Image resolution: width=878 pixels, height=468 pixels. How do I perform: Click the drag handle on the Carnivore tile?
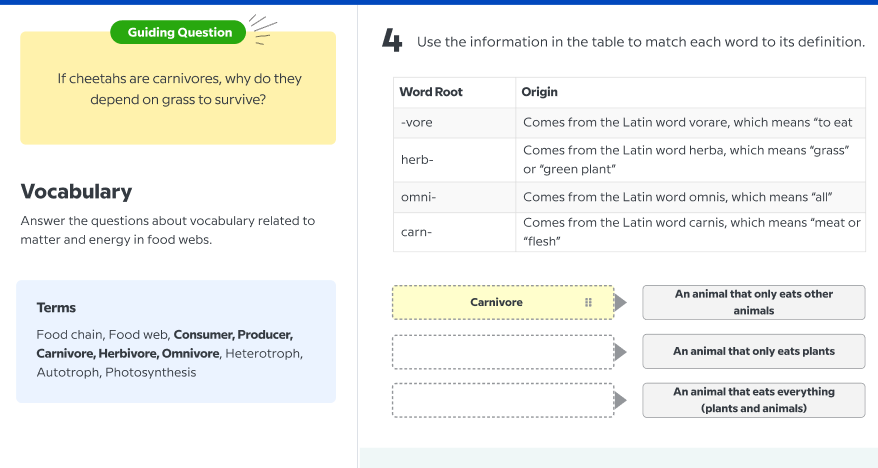point(588,302)
